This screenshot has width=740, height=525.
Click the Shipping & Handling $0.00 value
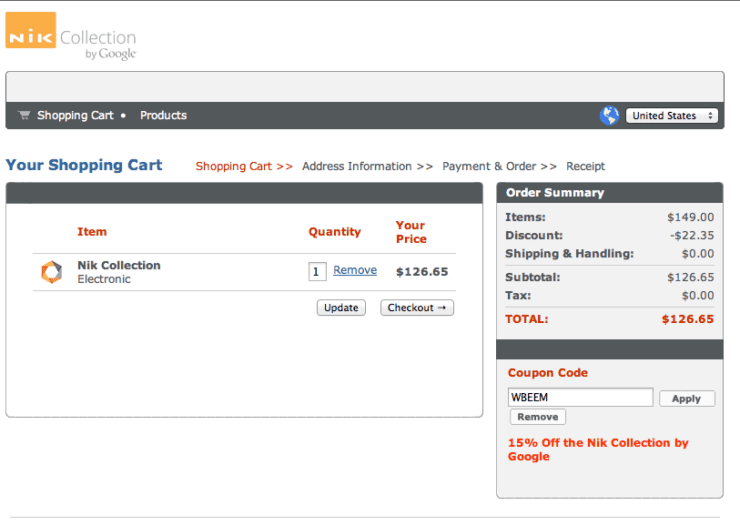point(698,254)
